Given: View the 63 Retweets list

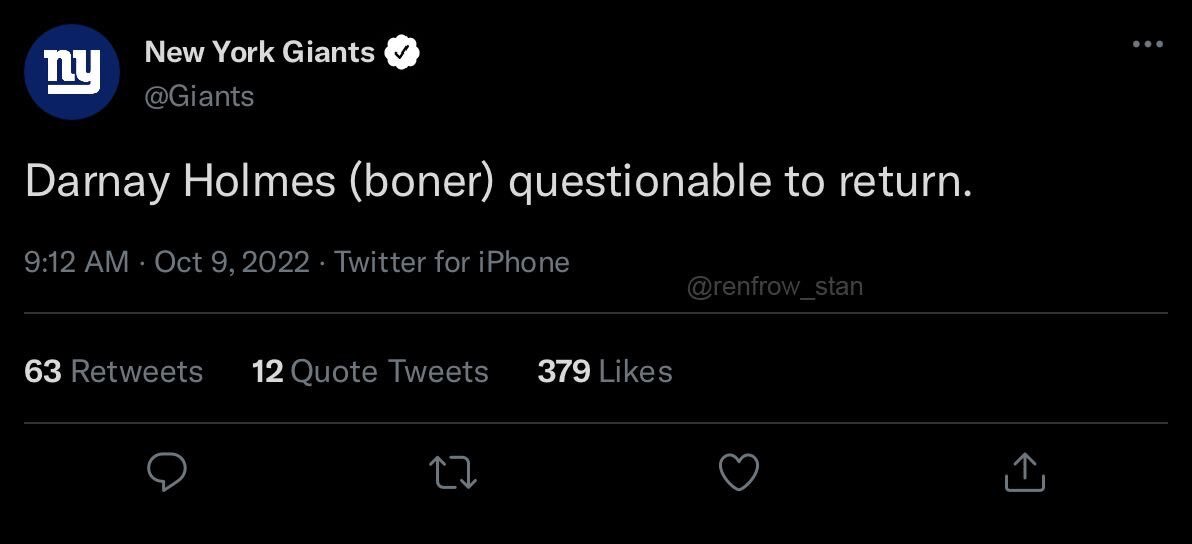Looking at the screenshot, I should point(114,372).
